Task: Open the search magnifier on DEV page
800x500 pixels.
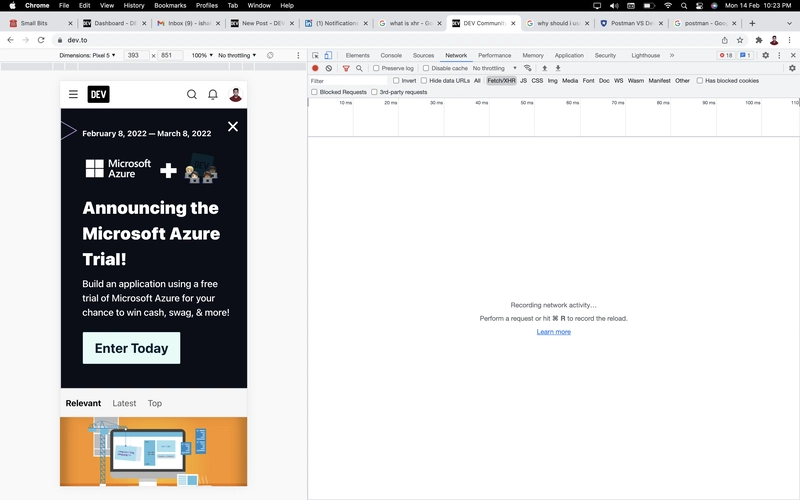Action: 192,94
